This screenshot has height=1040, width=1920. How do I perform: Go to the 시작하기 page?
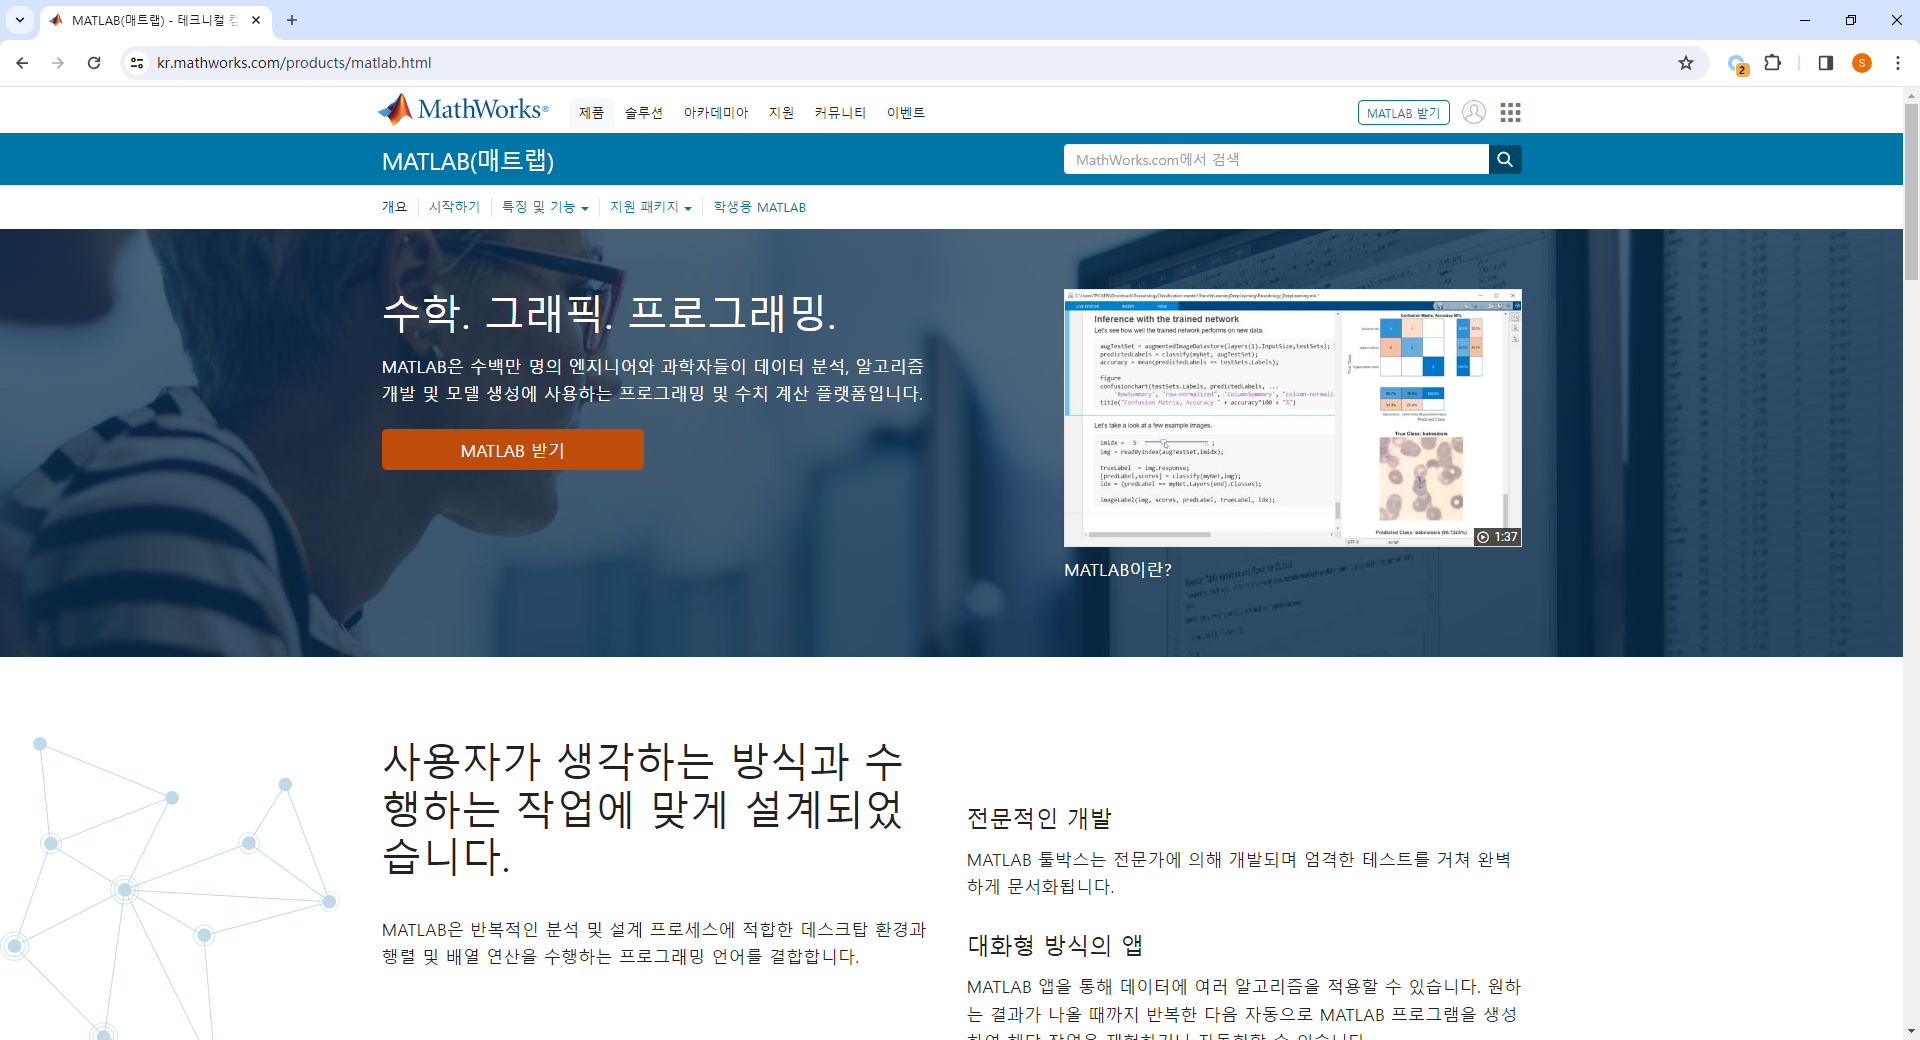click(454, 207)
